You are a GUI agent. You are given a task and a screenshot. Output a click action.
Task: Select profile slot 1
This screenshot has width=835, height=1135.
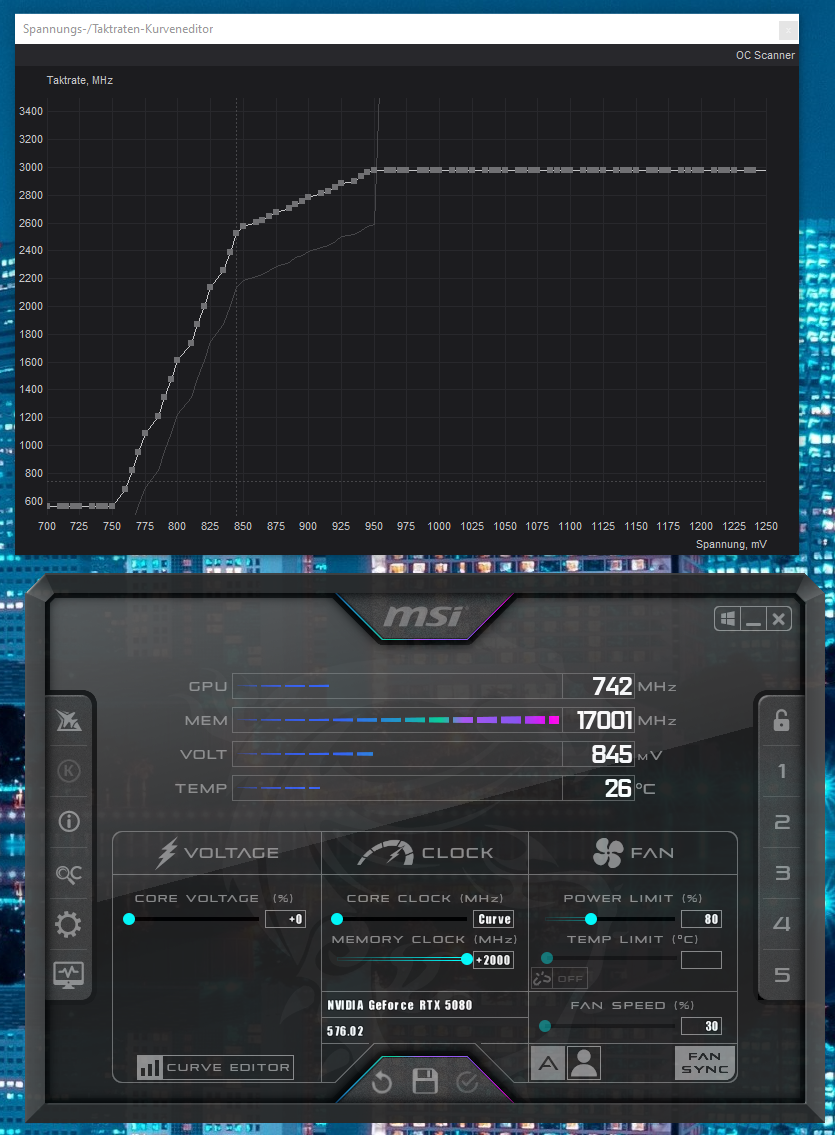[781, 771]
